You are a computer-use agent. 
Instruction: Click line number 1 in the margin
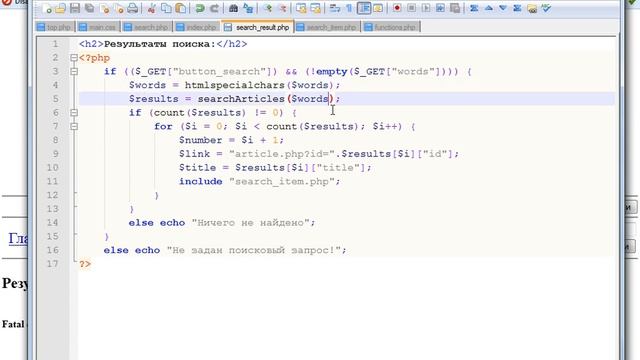point(55,44)
